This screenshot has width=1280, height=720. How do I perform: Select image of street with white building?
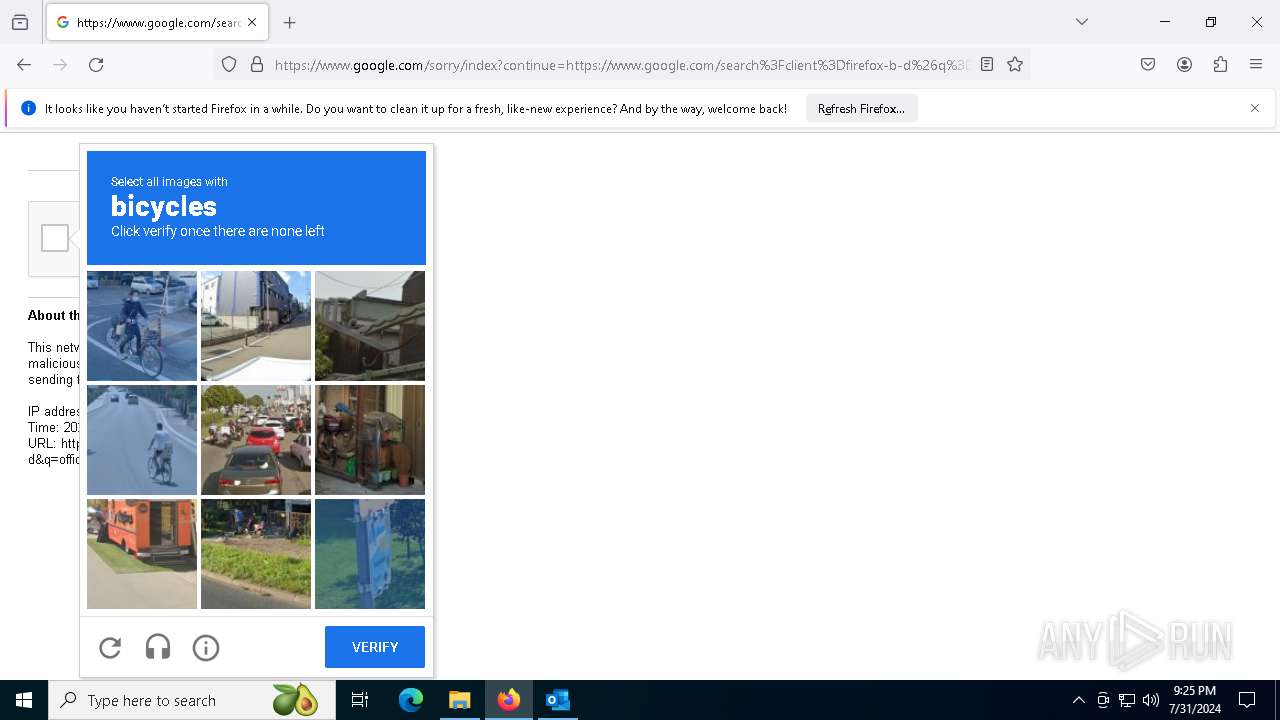coord(256,326)
